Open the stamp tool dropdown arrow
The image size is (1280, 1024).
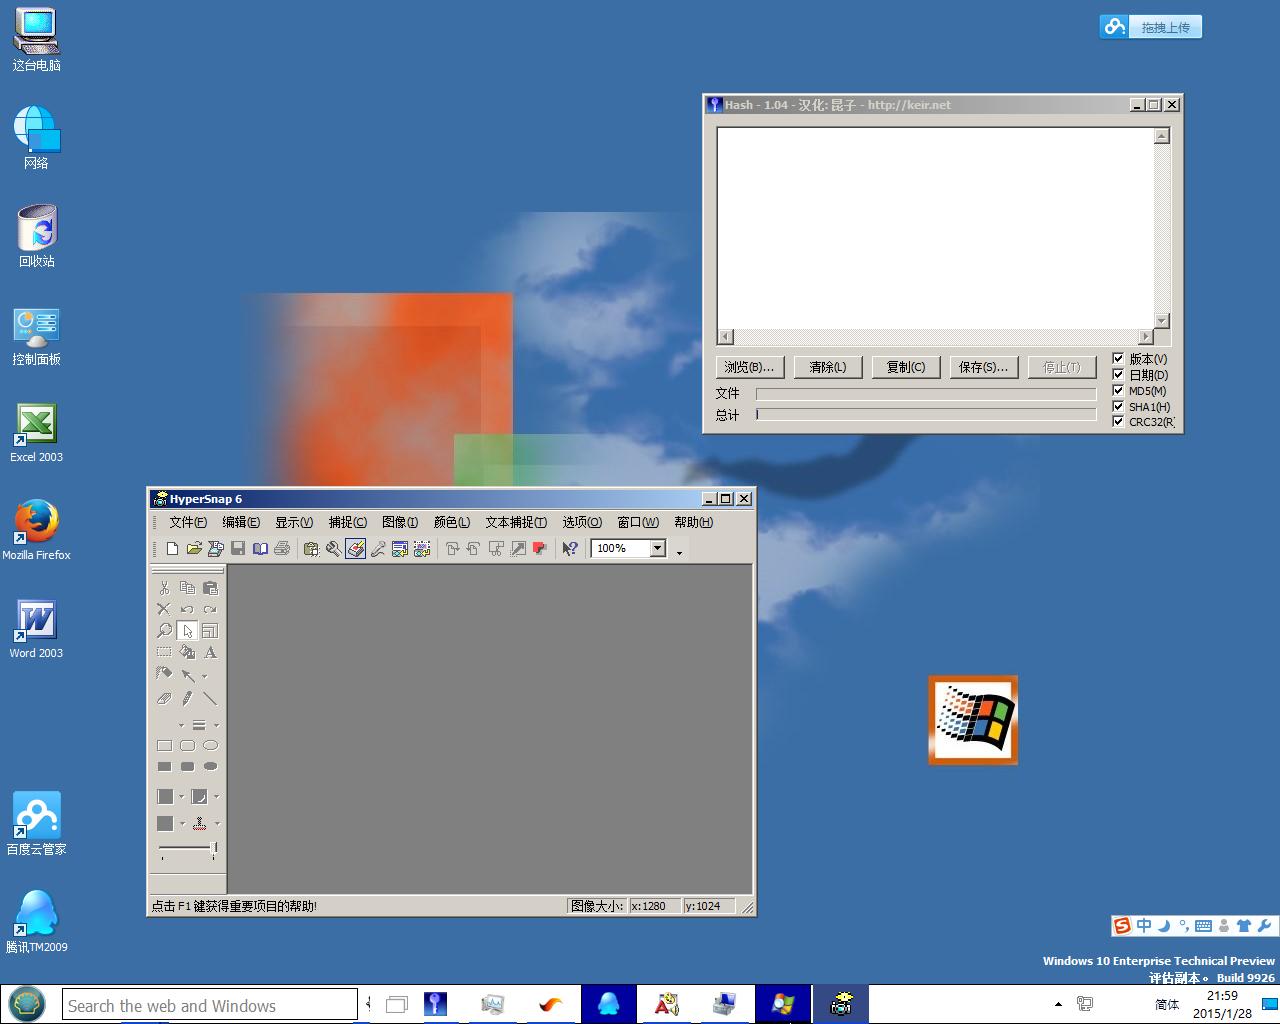click(217, 824)
